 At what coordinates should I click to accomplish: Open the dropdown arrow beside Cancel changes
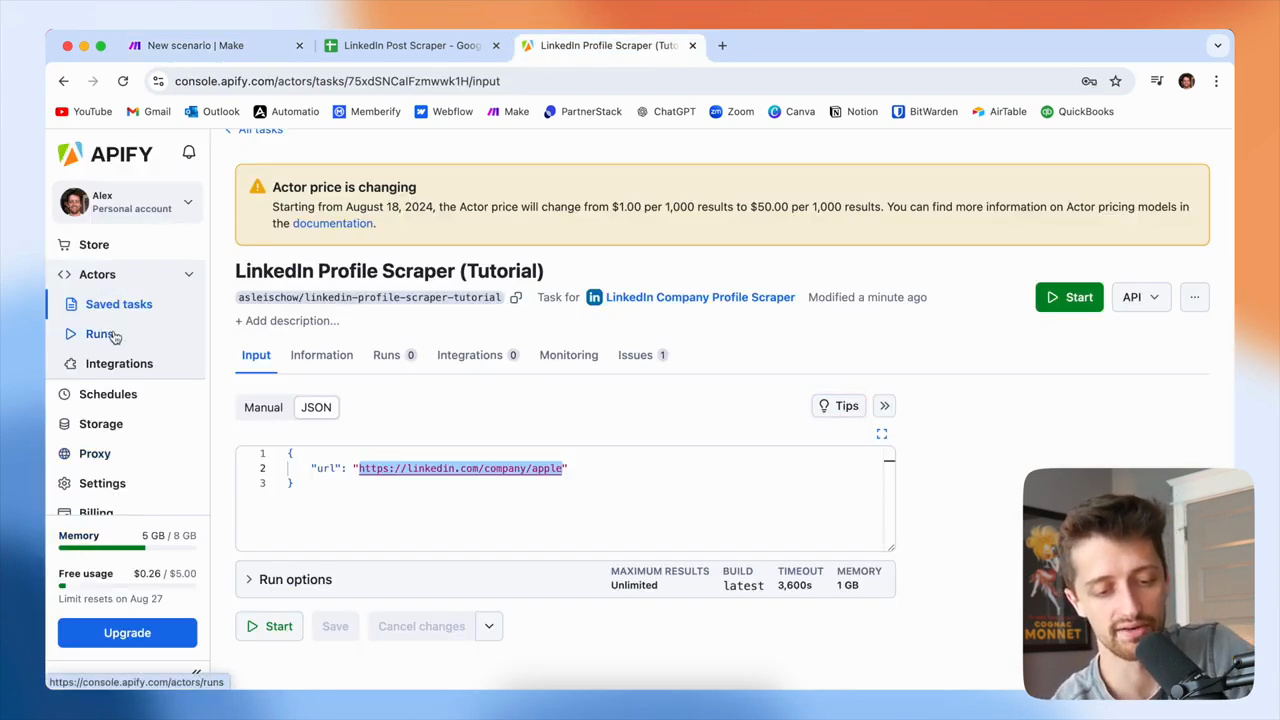[489, 626]
